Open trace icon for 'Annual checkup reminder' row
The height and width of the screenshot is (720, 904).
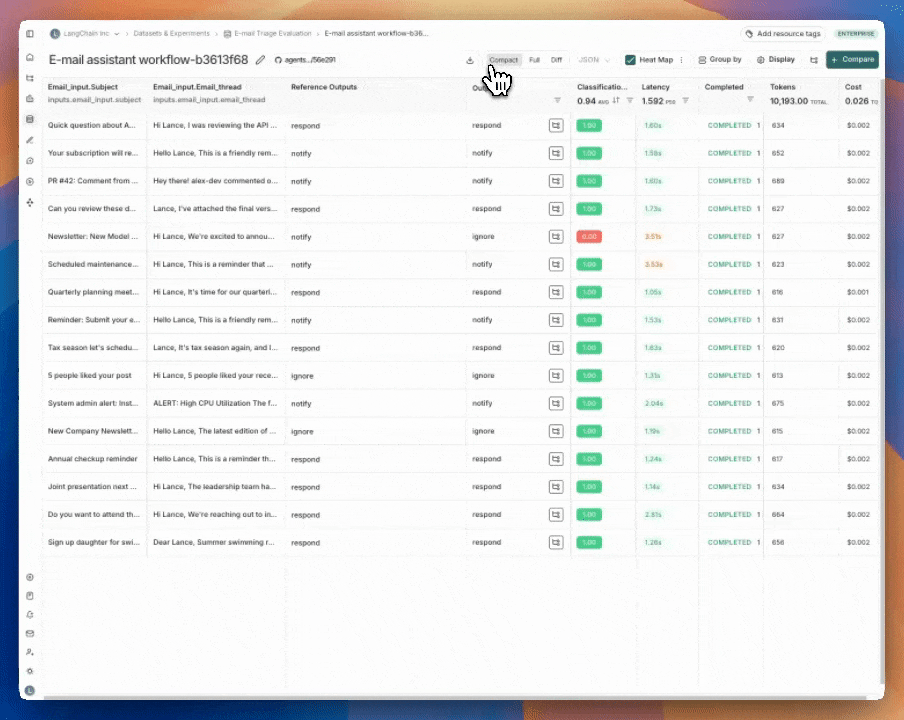[x=556, y=459]
